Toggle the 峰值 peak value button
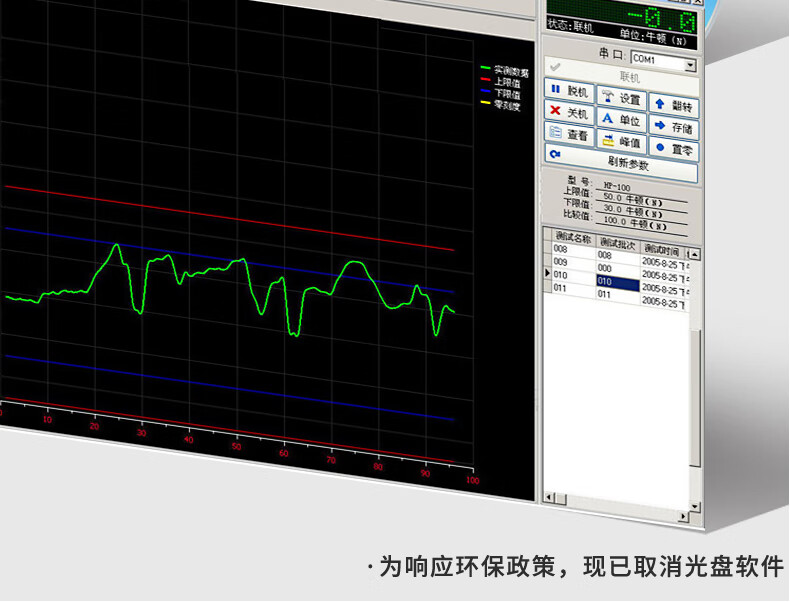This screenshot has height=602, width=790. pos(621,142)
